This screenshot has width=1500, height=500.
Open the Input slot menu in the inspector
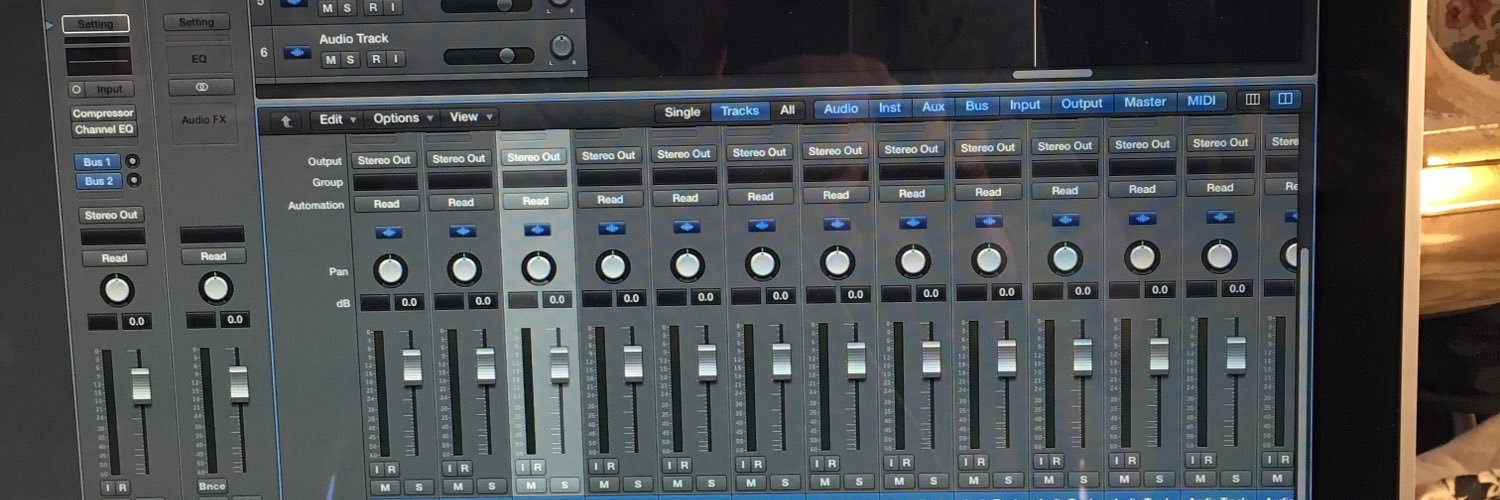coord(108,90)
